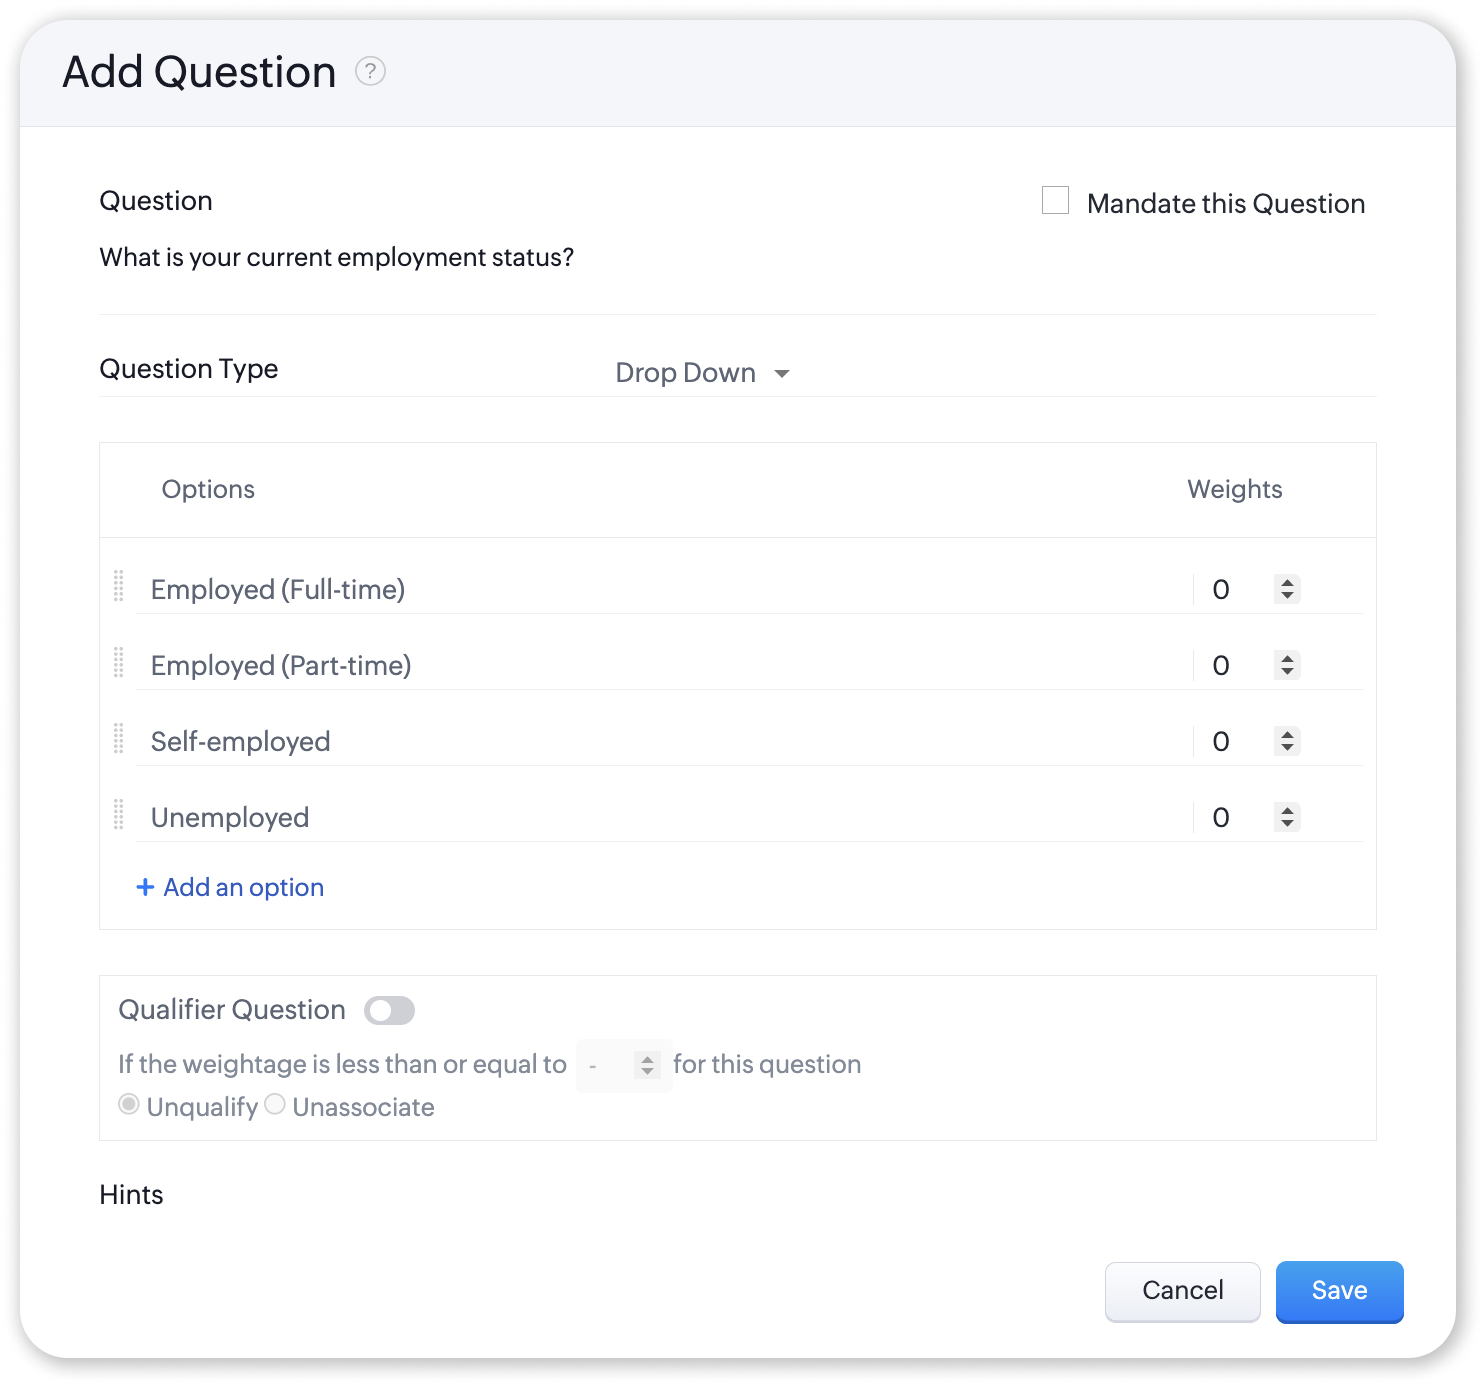
Task: Click drag handle for Self-employed option
Action: 119,739
